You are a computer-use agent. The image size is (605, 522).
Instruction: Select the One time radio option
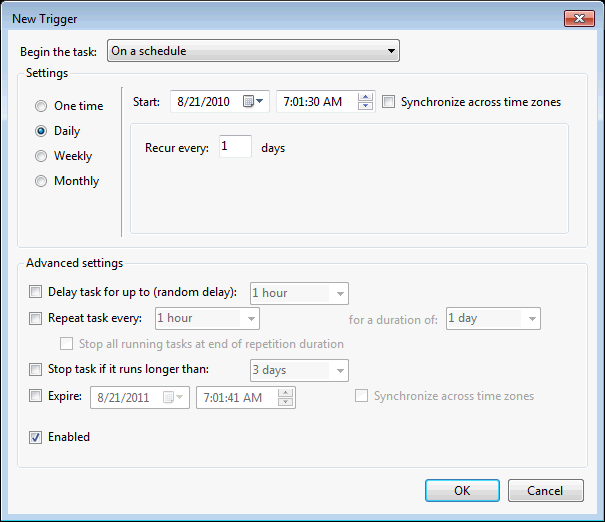point(41,106)
